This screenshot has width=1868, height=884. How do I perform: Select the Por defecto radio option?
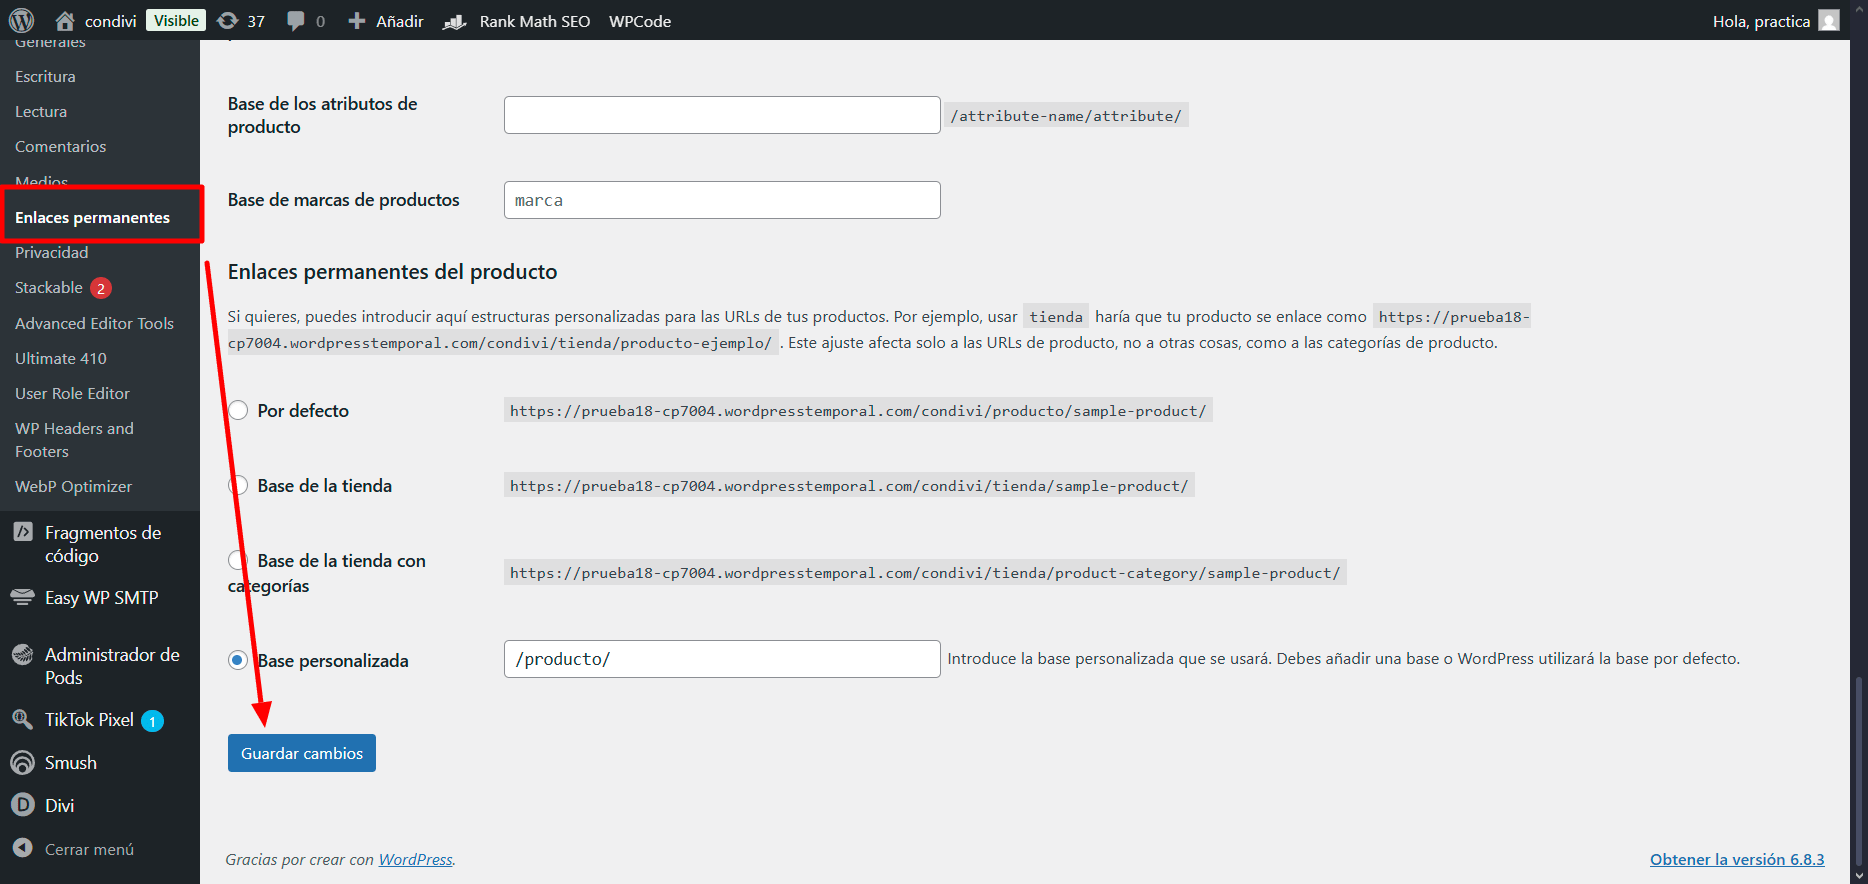tap(238, 411)
